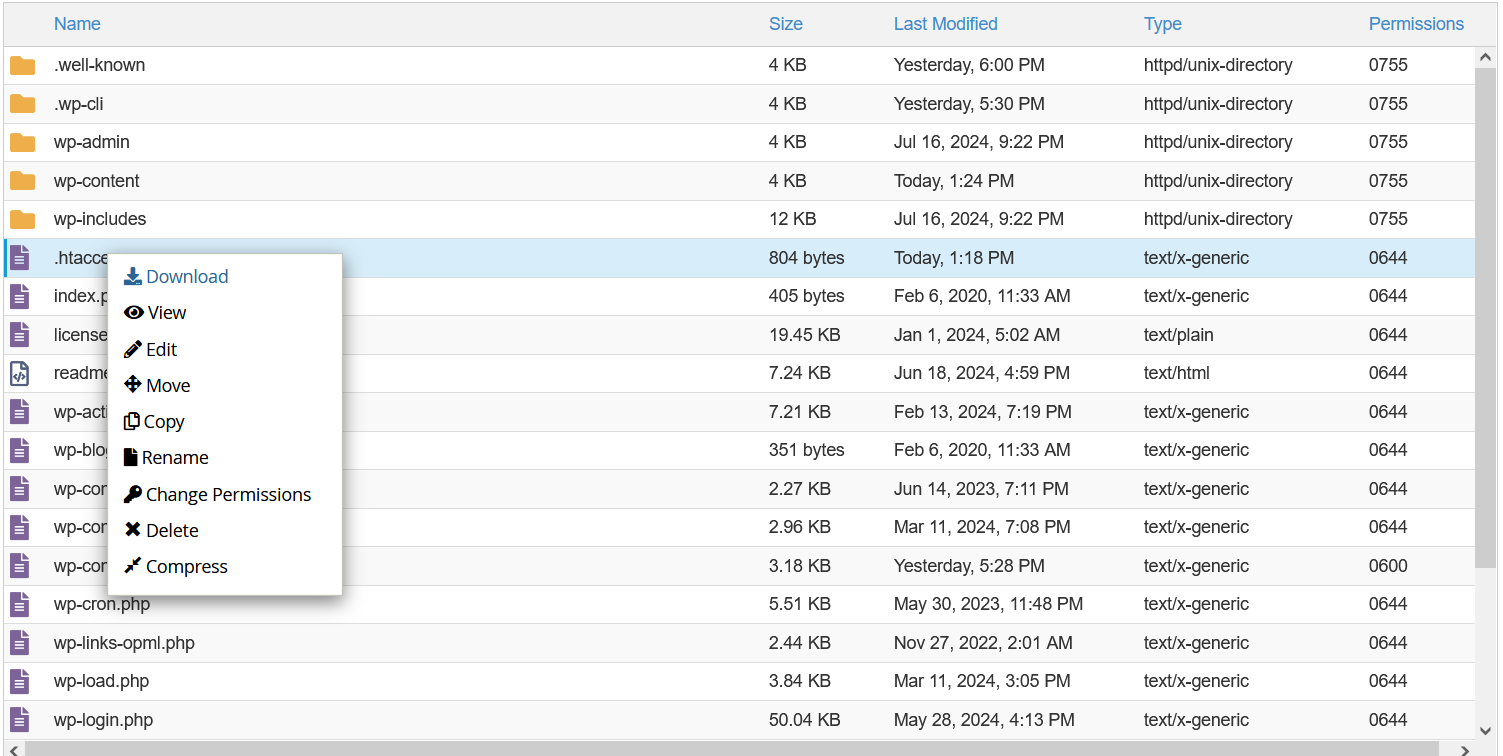Choose View in the context menu
This screenshot has width=1503, height=756.
155,313
